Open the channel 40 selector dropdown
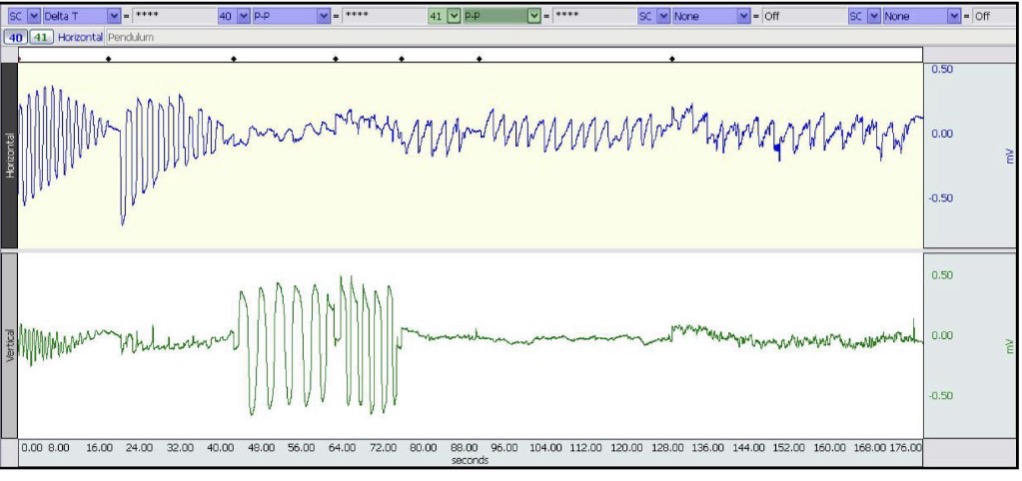The image size is (1022, 481). point(243,17)
